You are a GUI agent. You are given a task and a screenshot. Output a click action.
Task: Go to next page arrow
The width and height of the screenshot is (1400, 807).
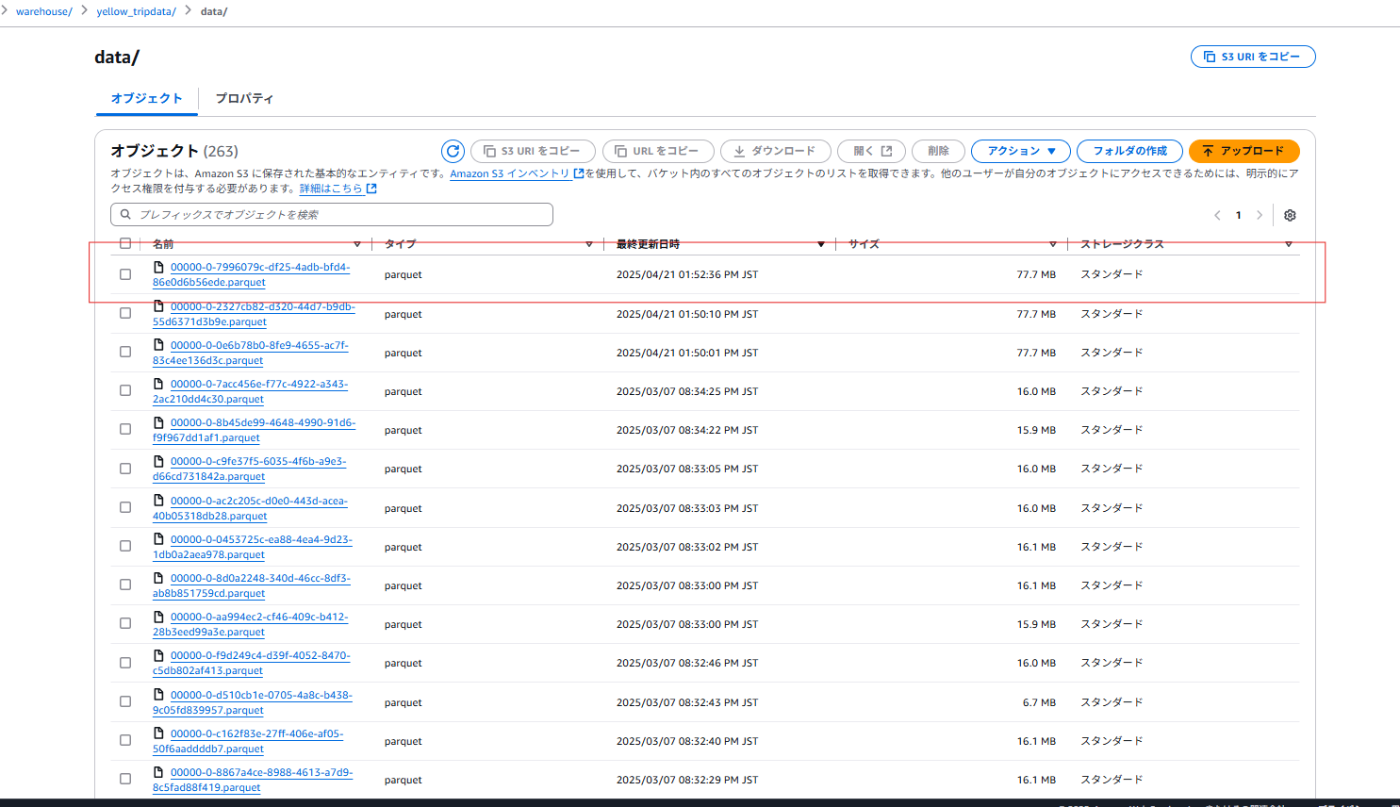pyautogui.click(x=1259, y=215)
